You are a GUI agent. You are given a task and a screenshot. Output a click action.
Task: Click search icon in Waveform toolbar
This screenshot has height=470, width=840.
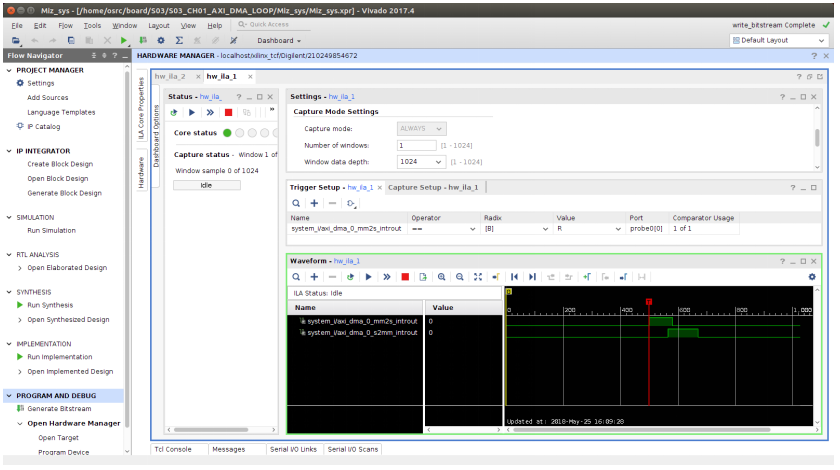[x=296, y=277]
